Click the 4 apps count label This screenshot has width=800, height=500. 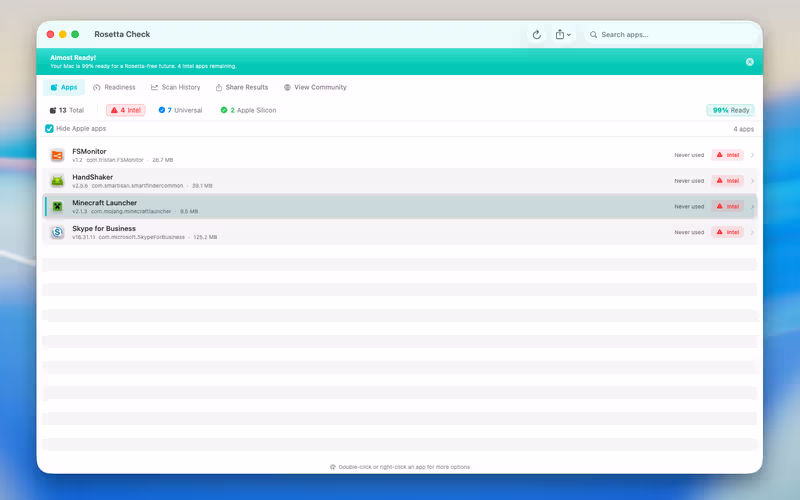coord(743,129)
